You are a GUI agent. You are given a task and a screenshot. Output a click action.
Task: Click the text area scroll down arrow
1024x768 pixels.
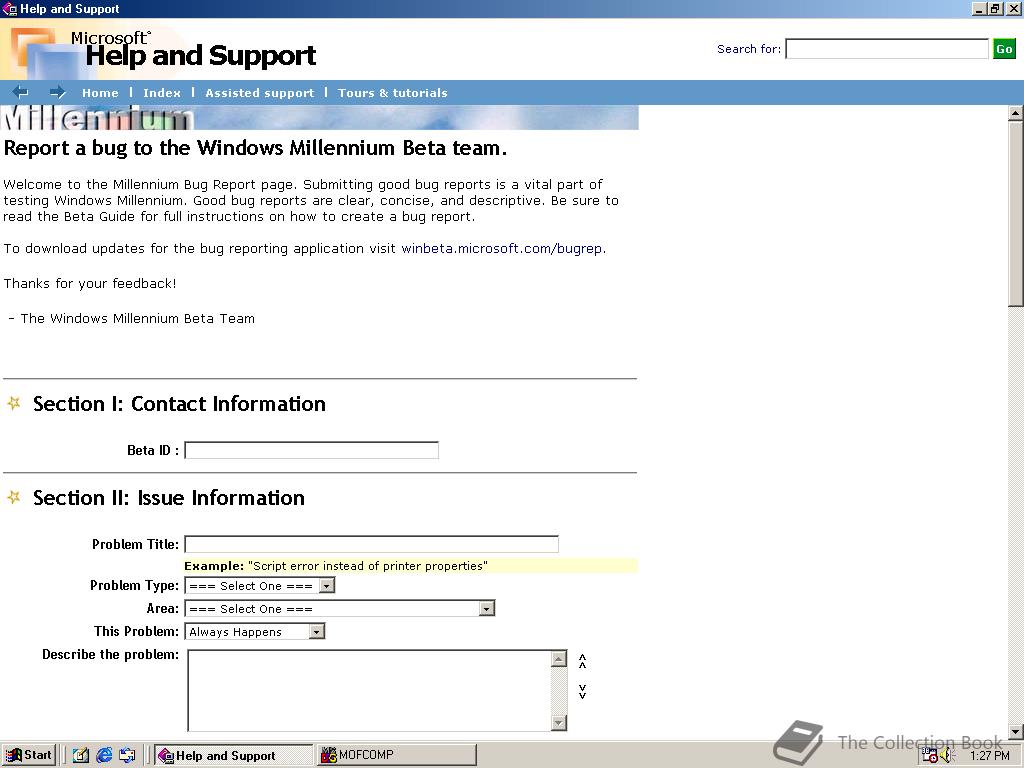click(558, 722)
